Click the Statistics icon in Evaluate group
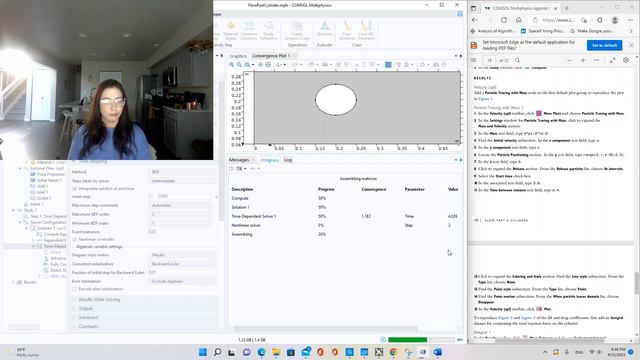This screenshot has height=360, width=640. (324, 29)
